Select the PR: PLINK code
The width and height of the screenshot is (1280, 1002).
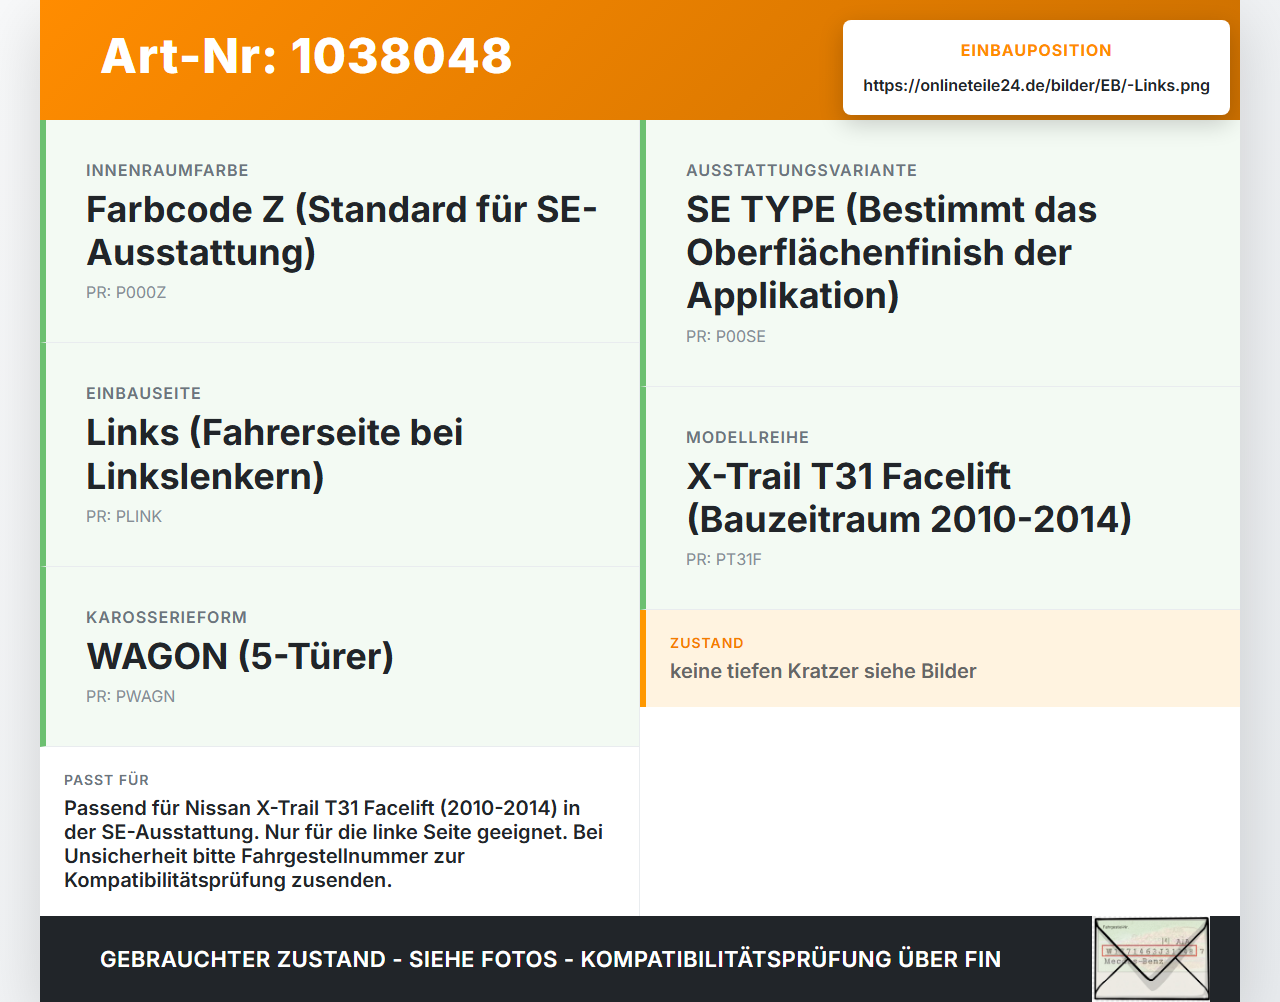[124, 517]
